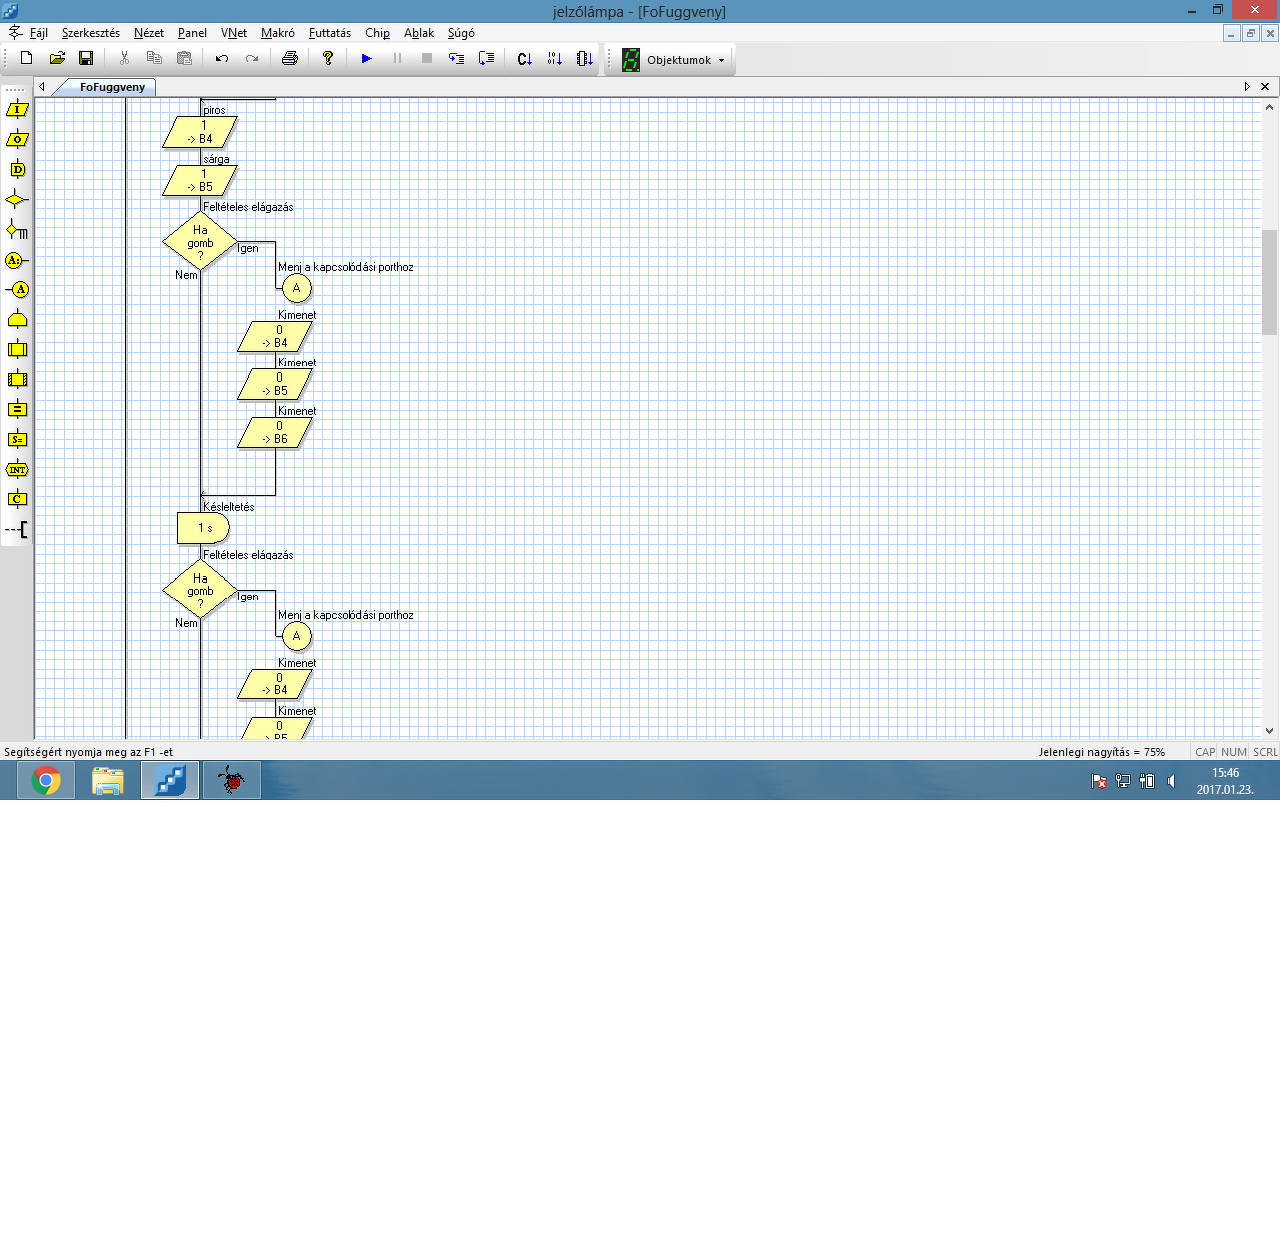Select the Delay icon tool

(17, 170)
